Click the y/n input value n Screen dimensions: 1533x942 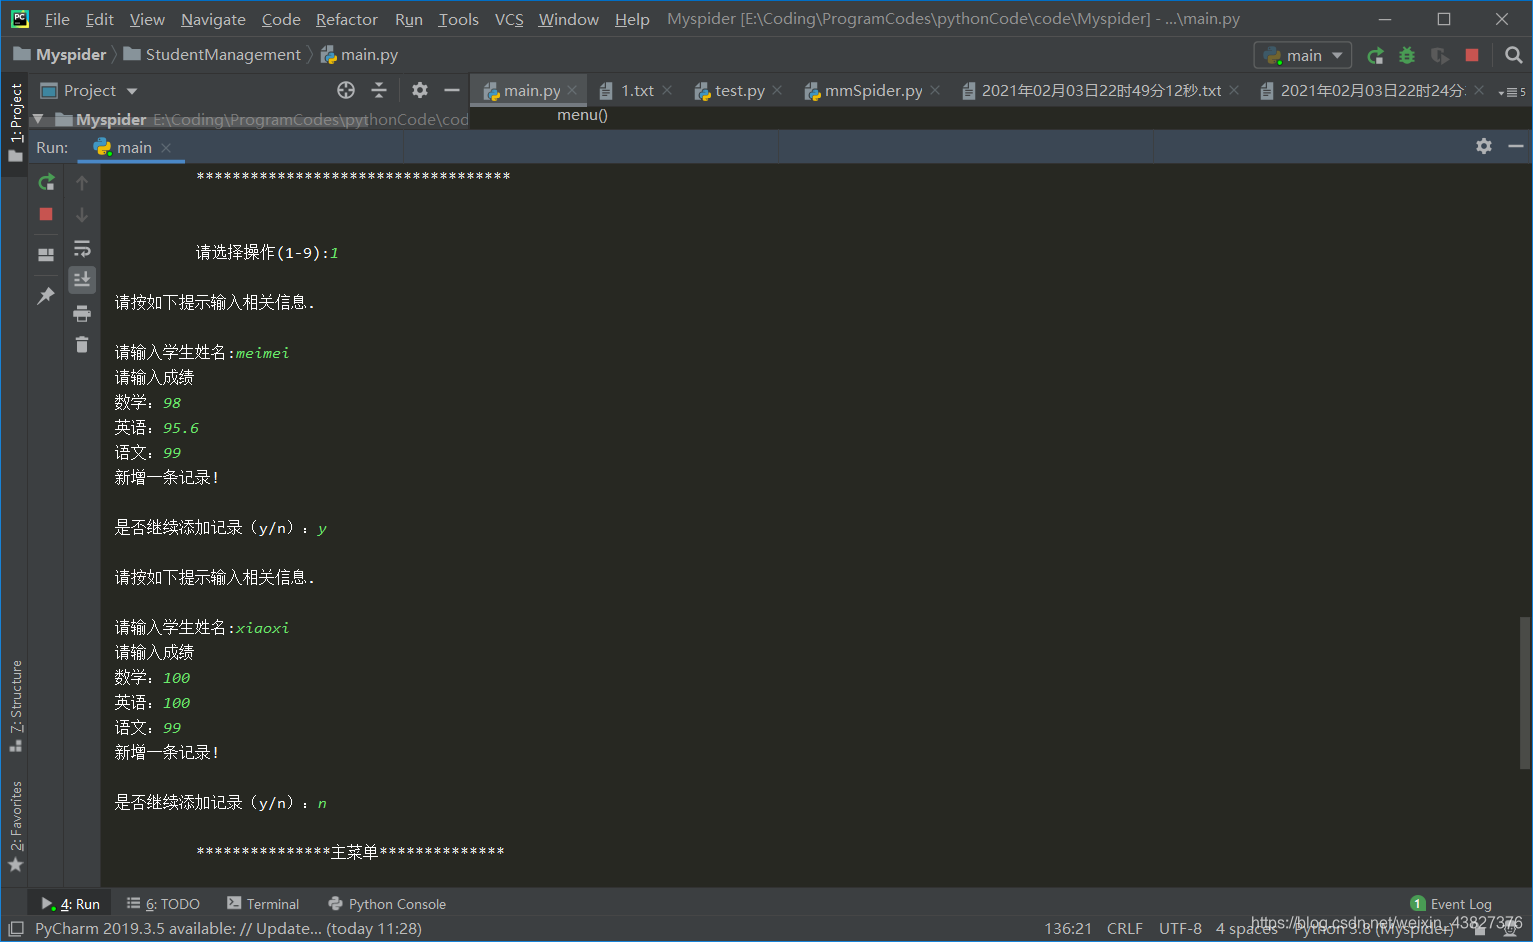point(322,803)
